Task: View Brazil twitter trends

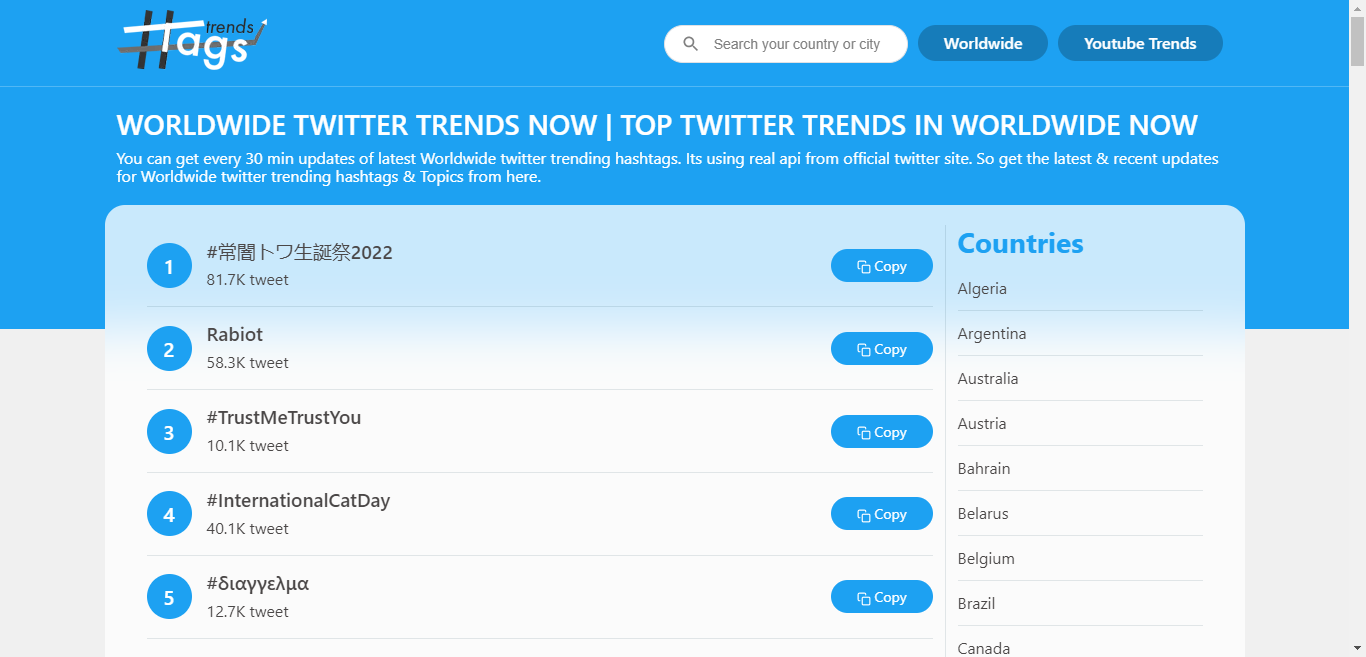Action: click(x=975, y=603)
